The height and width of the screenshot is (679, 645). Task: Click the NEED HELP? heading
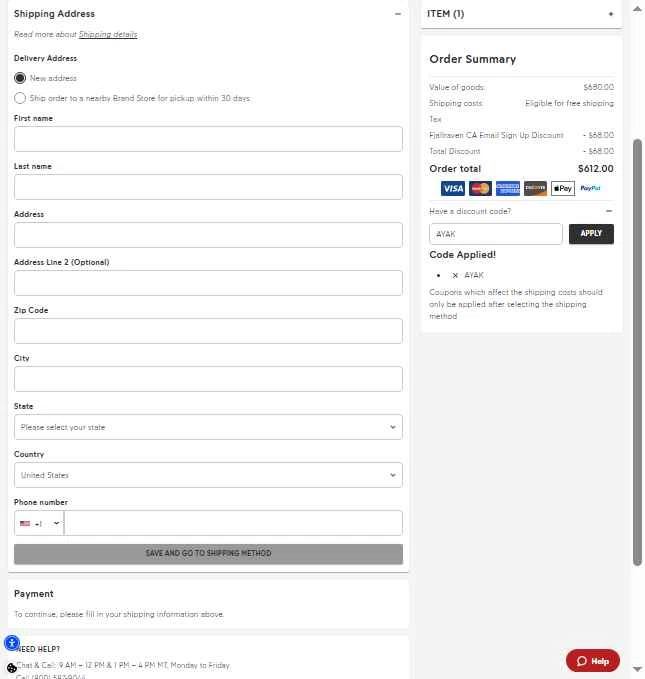click(38, 649)
